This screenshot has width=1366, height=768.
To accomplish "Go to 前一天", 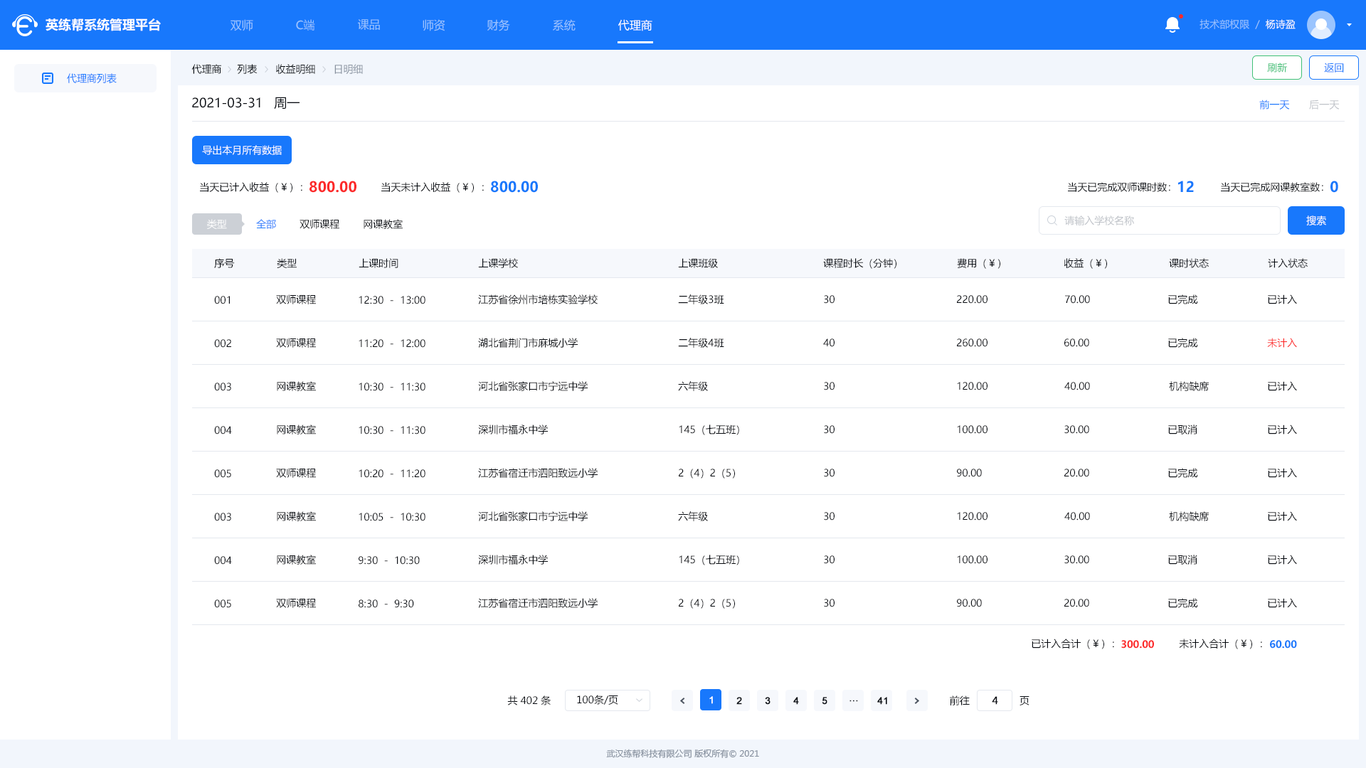I will click(x=1274, y=105).
